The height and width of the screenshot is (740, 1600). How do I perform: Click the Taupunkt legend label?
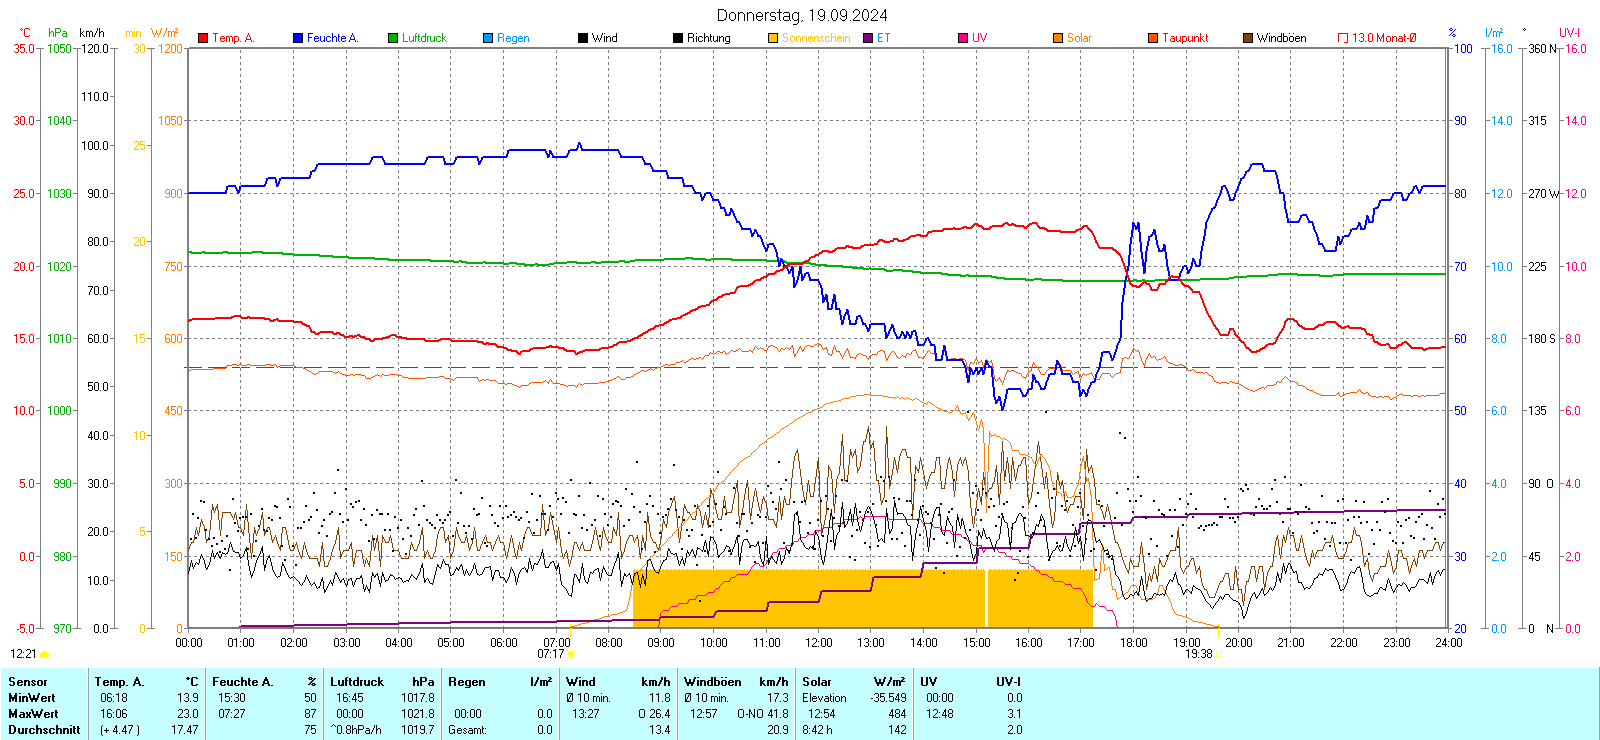coord(1185,38)
